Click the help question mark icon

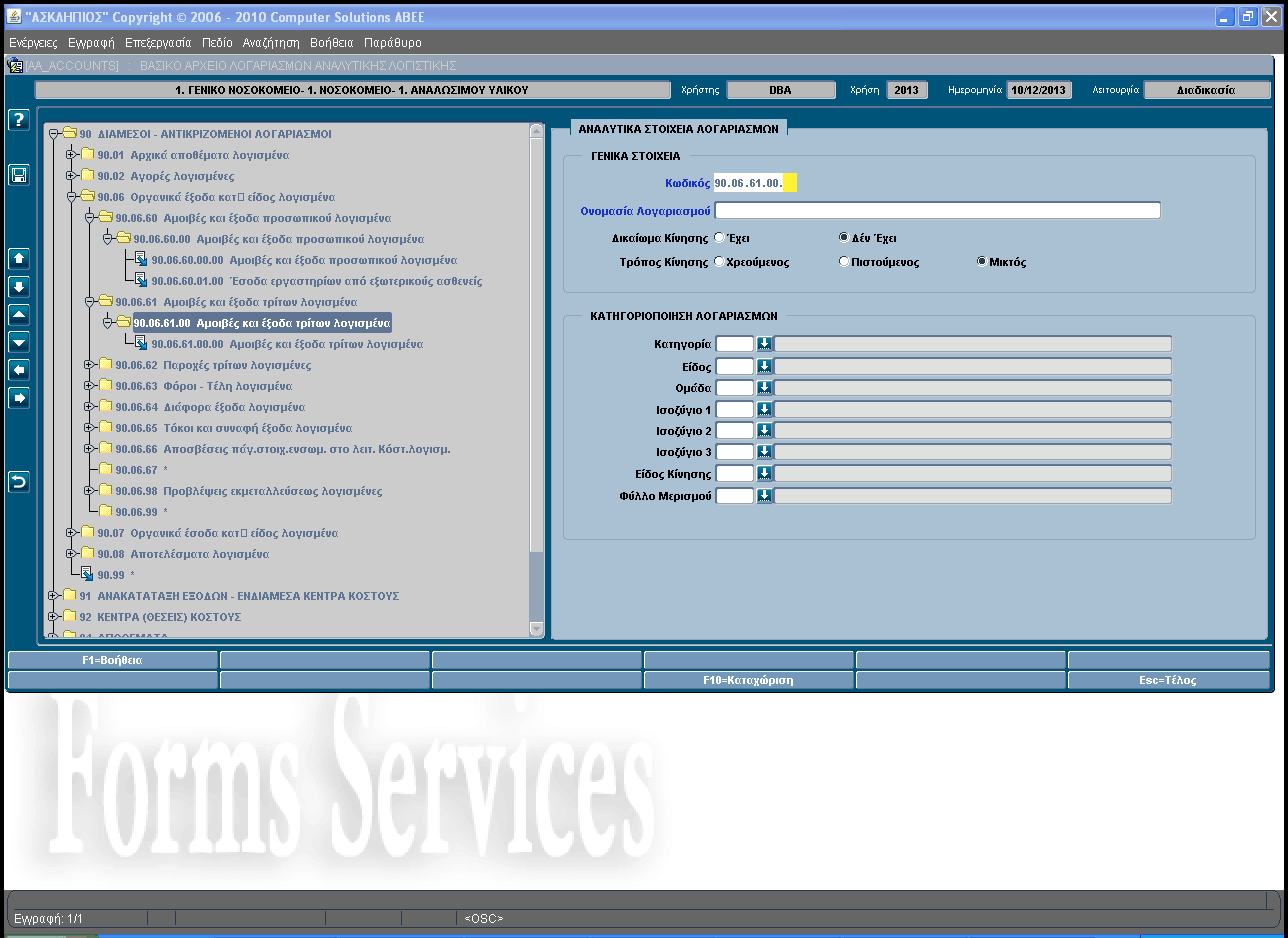19,120
